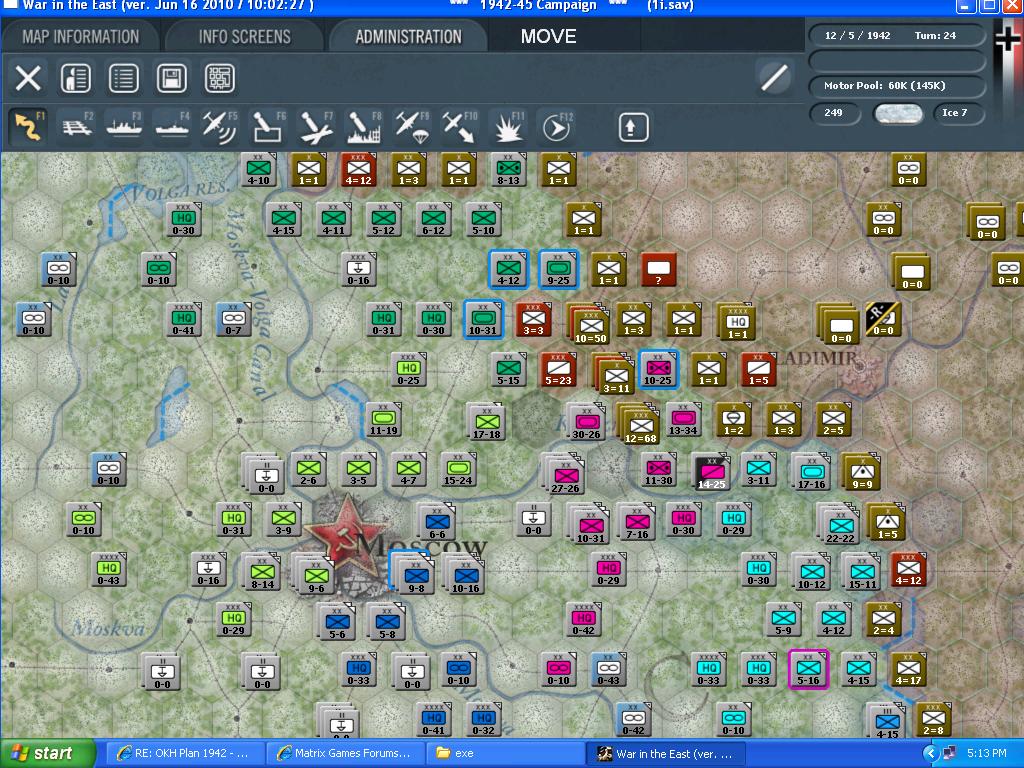Select the Rail Move mode F2 icon

76,126
